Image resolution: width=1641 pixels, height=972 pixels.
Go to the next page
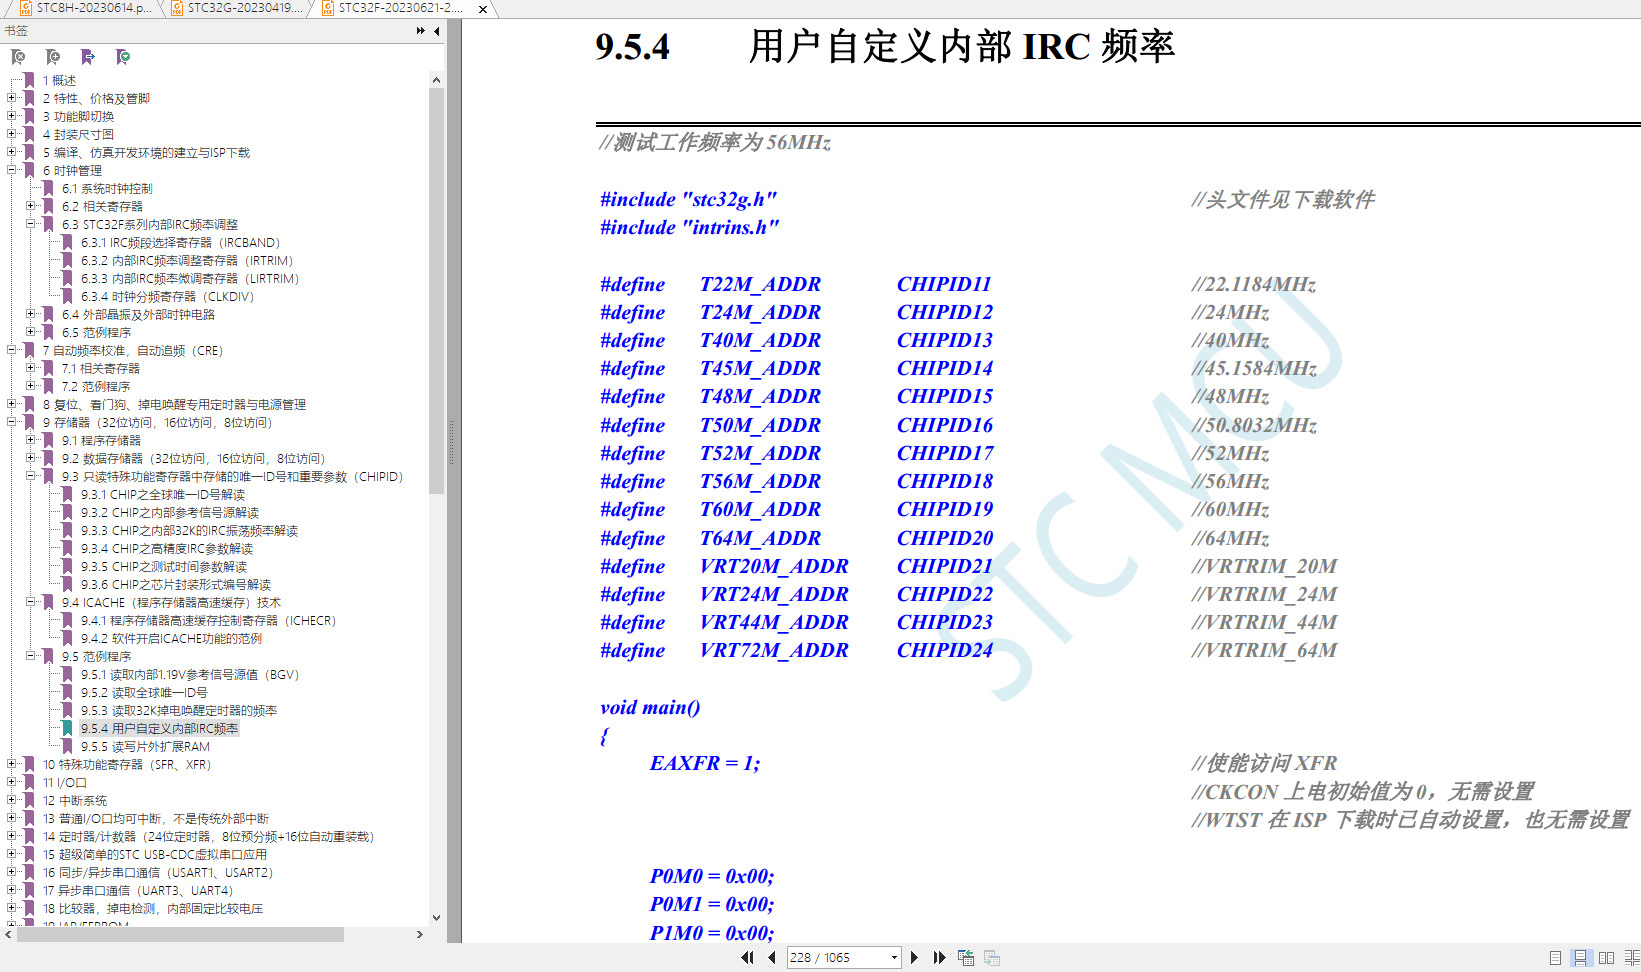[914, 957]
